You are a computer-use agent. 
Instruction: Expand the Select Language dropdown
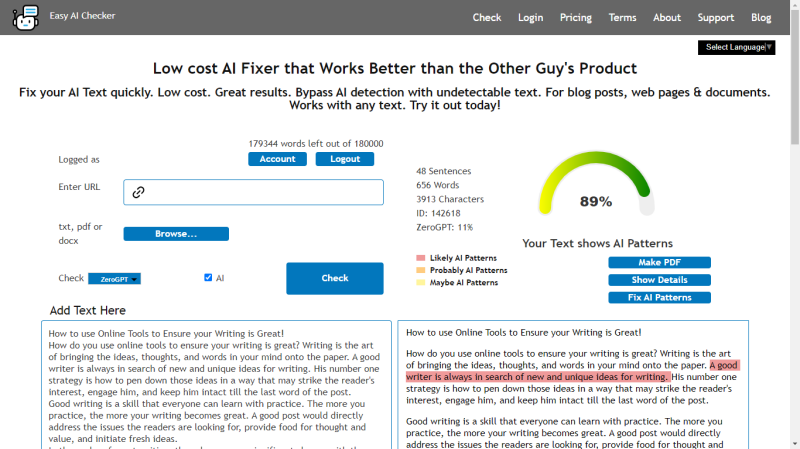[x=736, y=47]
